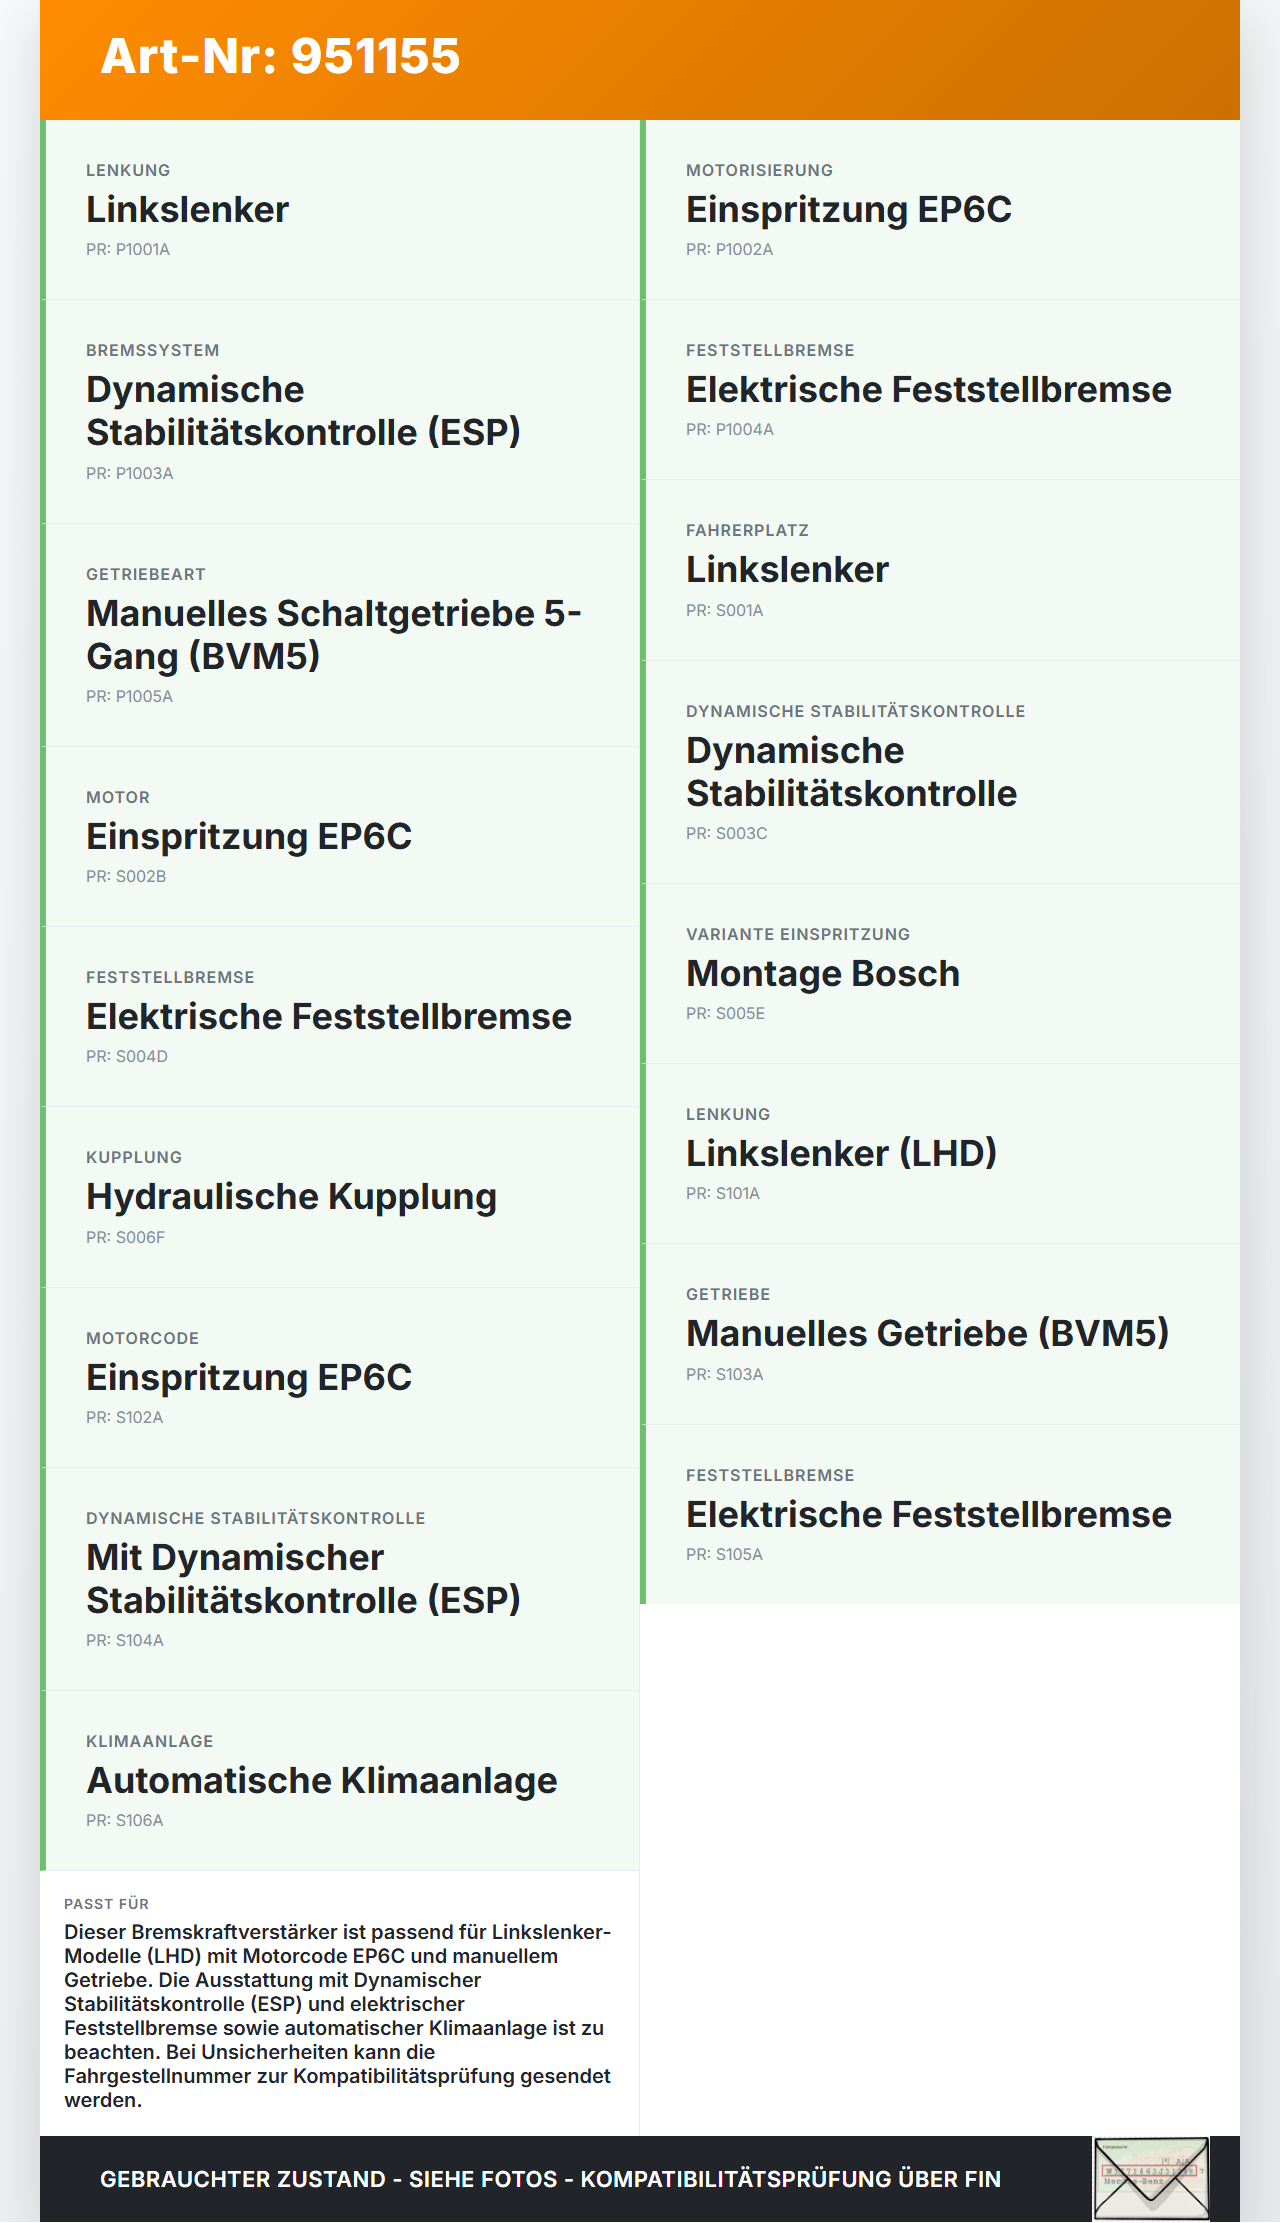
Task: Click Mit Dynamischer Stabilitätskontrolle (ESP) entry
Action: tap(340, 1579)
